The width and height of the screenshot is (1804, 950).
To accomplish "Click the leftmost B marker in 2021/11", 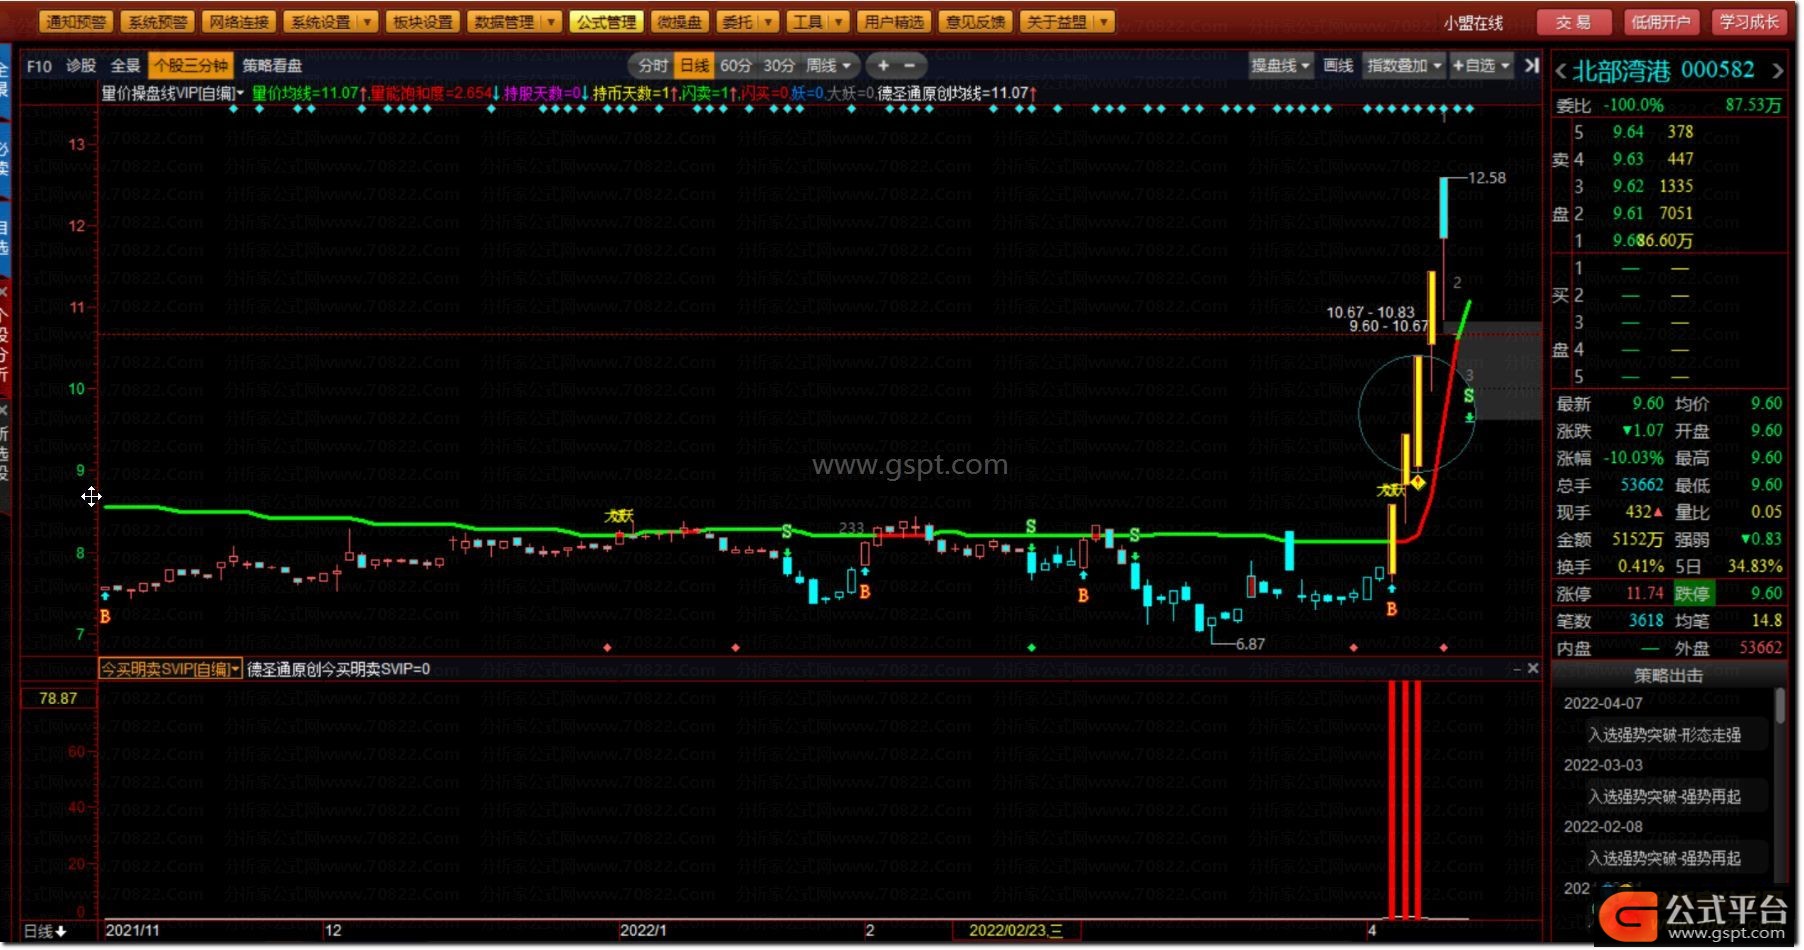I will click(x=105, y=617).
